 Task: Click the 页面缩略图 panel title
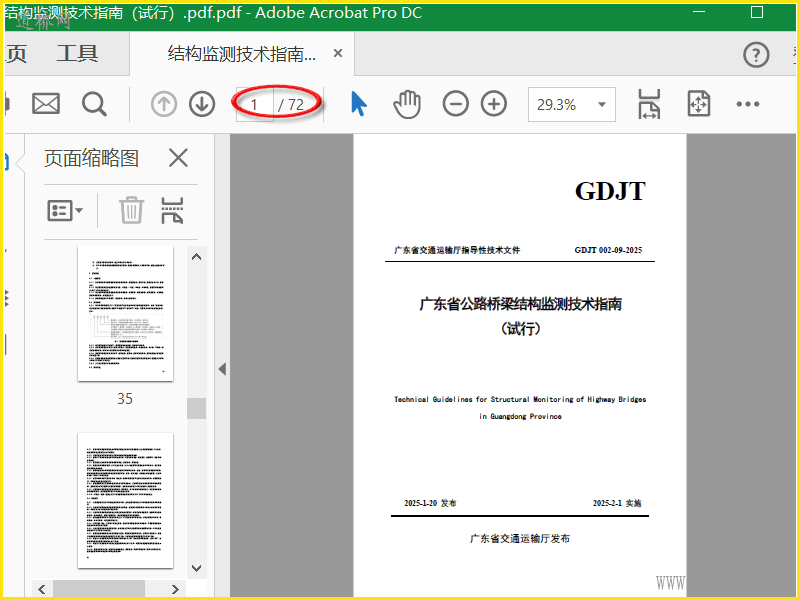(91, 158)
